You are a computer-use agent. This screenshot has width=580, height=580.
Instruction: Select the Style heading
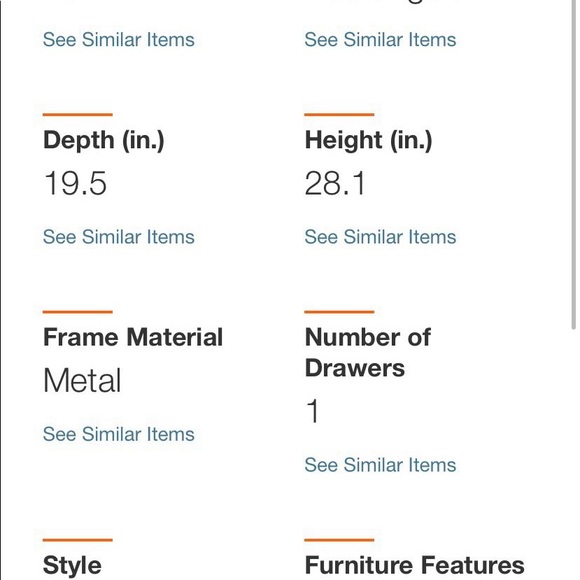pyautogui.click(x=72, y=565)
